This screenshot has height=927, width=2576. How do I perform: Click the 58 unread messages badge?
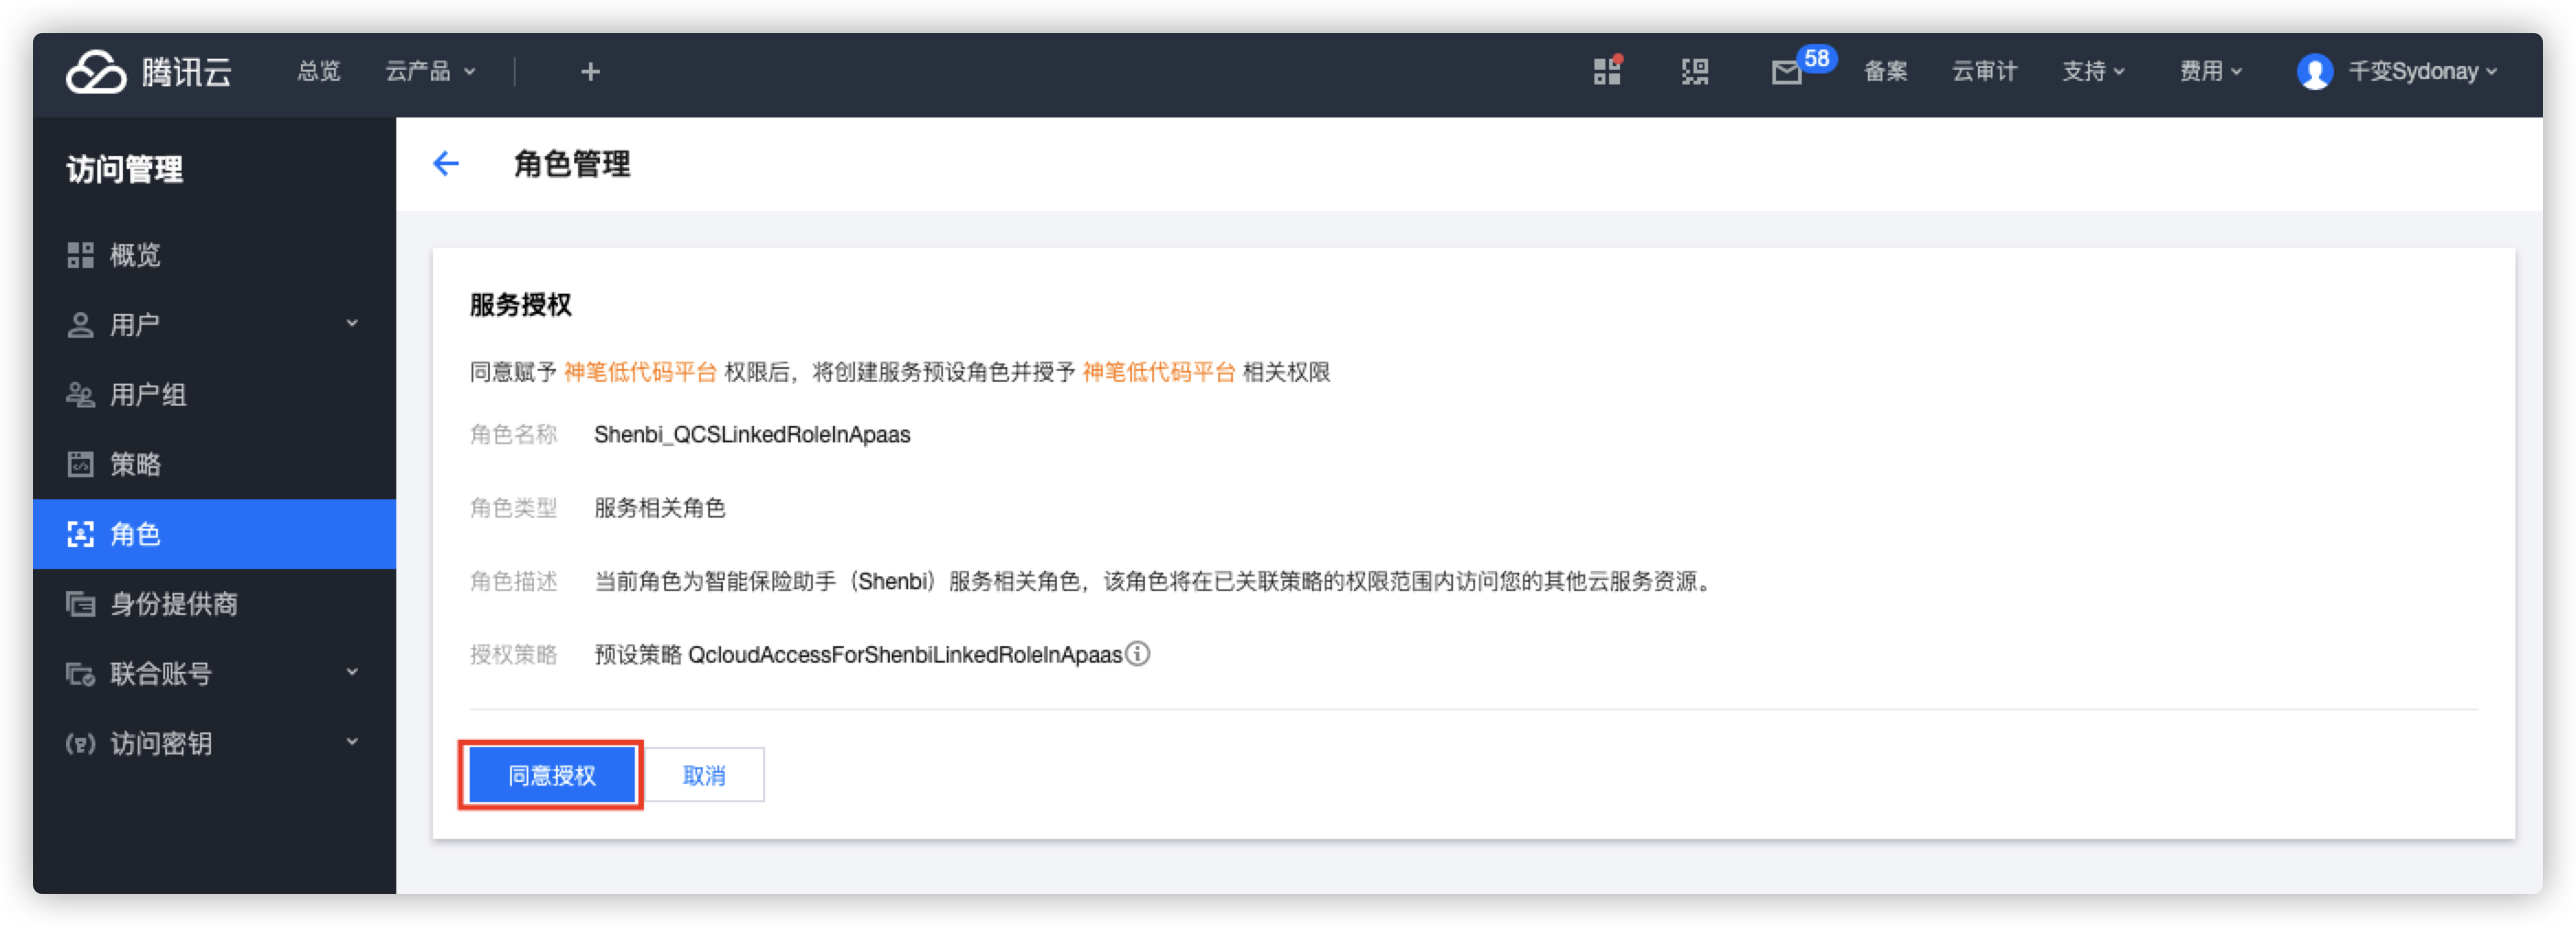tap(1817, 58)
